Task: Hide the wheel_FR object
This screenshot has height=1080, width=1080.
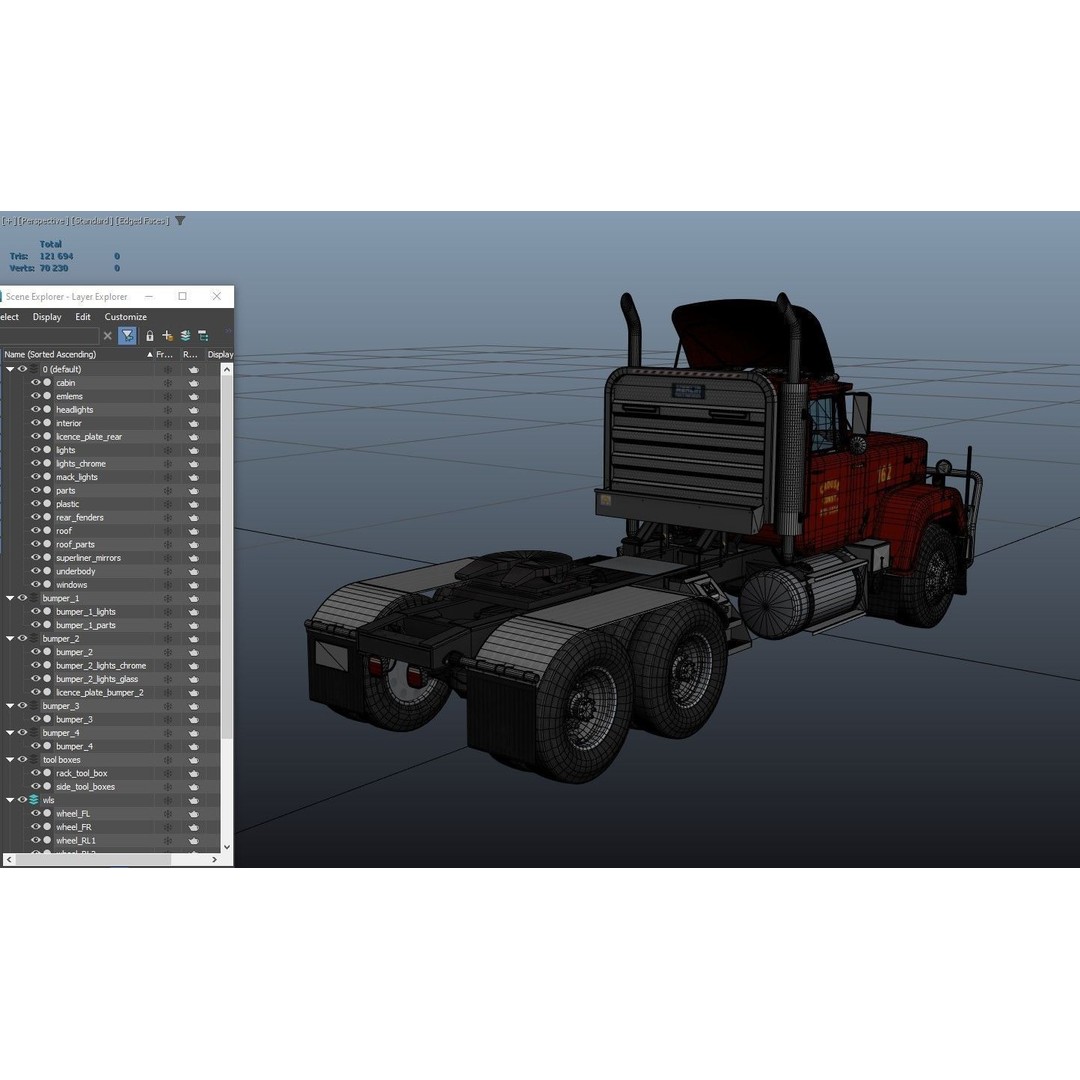Action: coord(36,827)
